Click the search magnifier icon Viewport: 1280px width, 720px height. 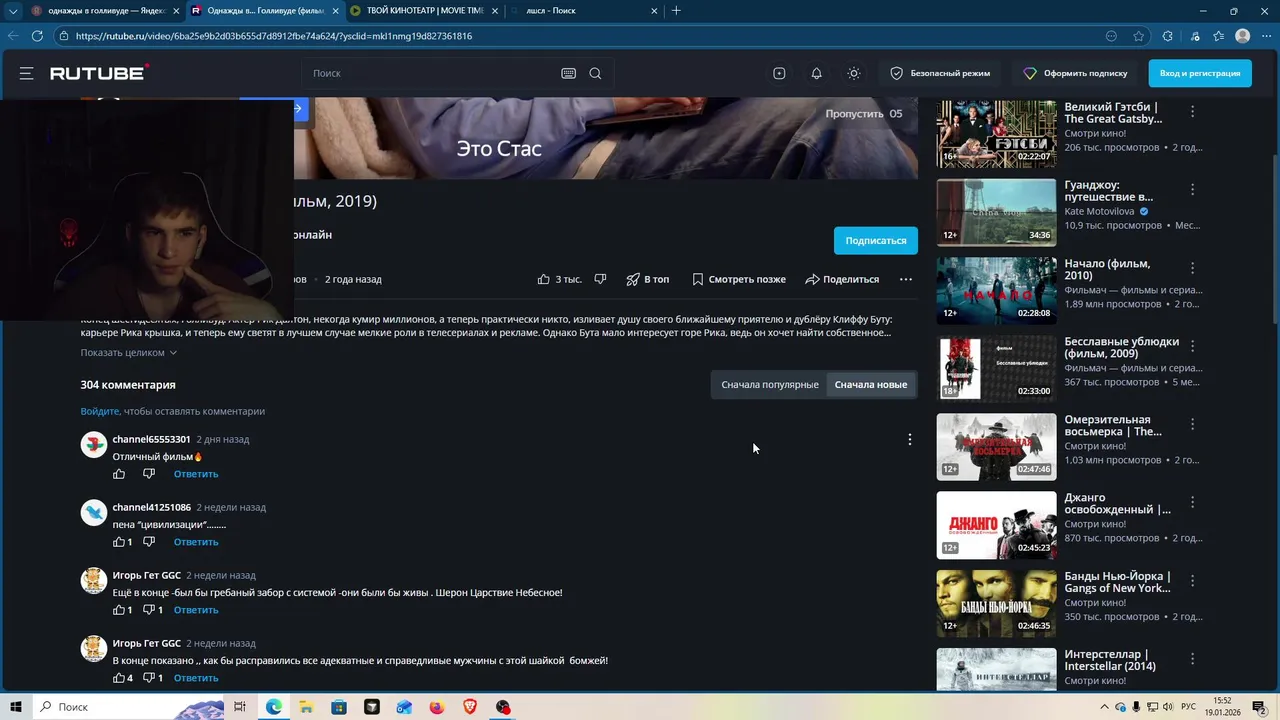tap(595, 73)
